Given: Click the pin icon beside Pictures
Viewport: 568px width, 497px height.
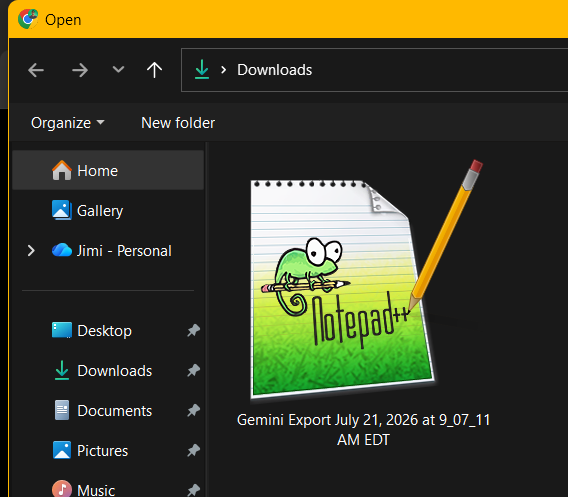Looking at the screenshot, I should [193, 450].
